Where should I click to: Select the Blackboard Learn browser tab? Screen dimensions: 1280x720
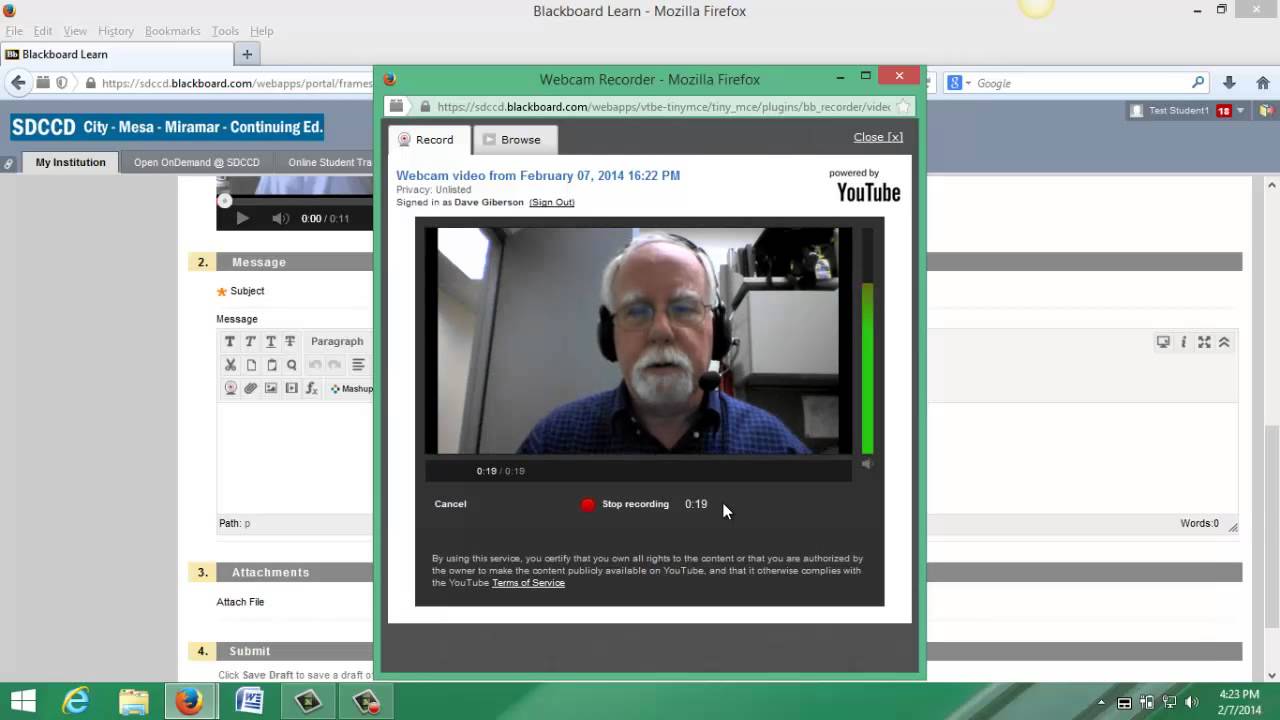pyautogui.click(x=117, y=54)
